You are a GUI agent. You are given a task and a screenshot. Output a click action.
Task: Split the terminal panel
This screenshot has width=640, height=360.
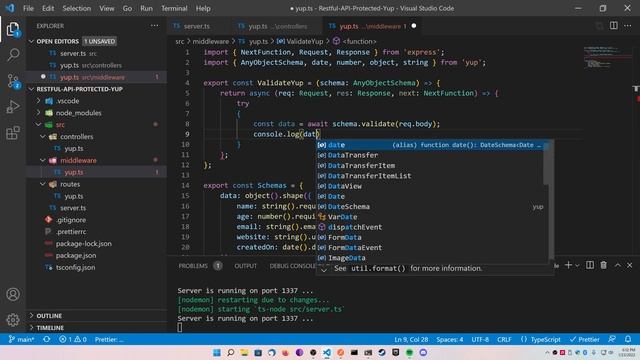[590, 265]
